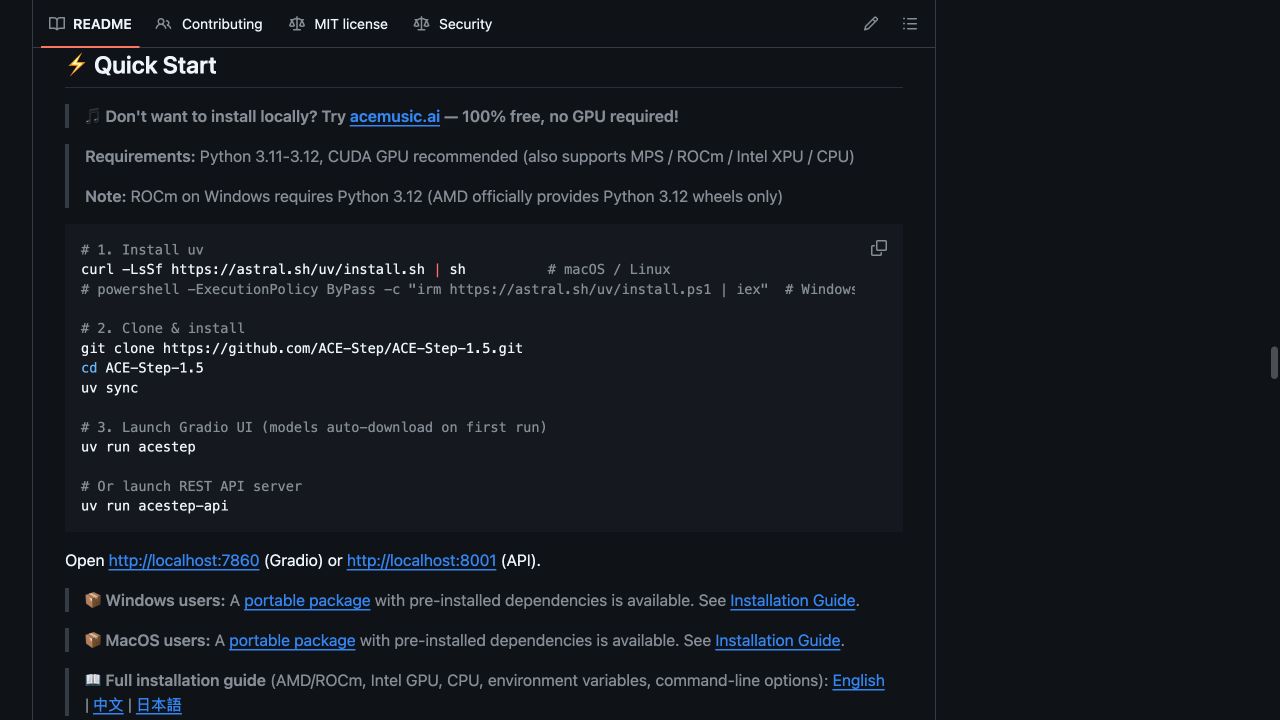
Task: Open Installation Guide link for Windows users
Action: click(792, 601)
